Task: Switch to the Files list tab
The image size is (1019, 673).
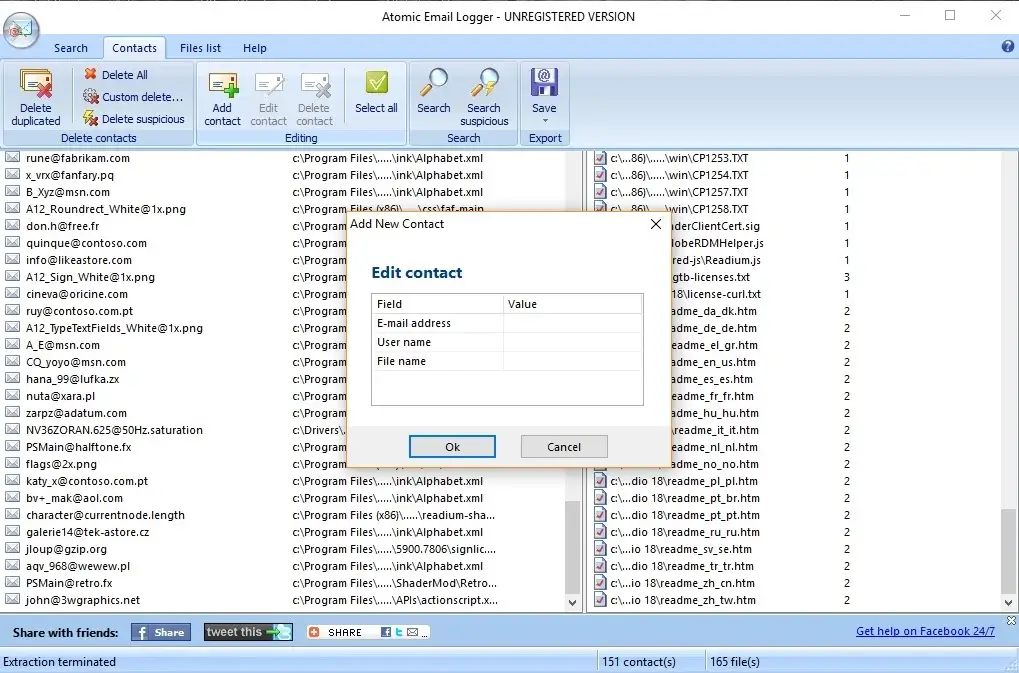Action: [199, 47]
